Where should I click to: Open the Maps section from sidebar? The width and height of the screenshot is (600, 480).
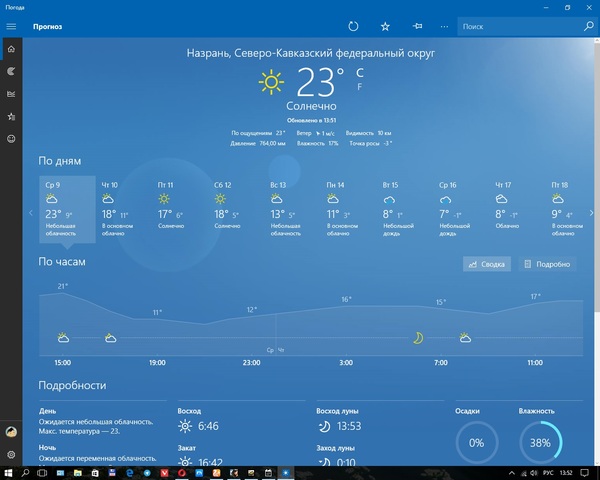click(x=11, y=71)
